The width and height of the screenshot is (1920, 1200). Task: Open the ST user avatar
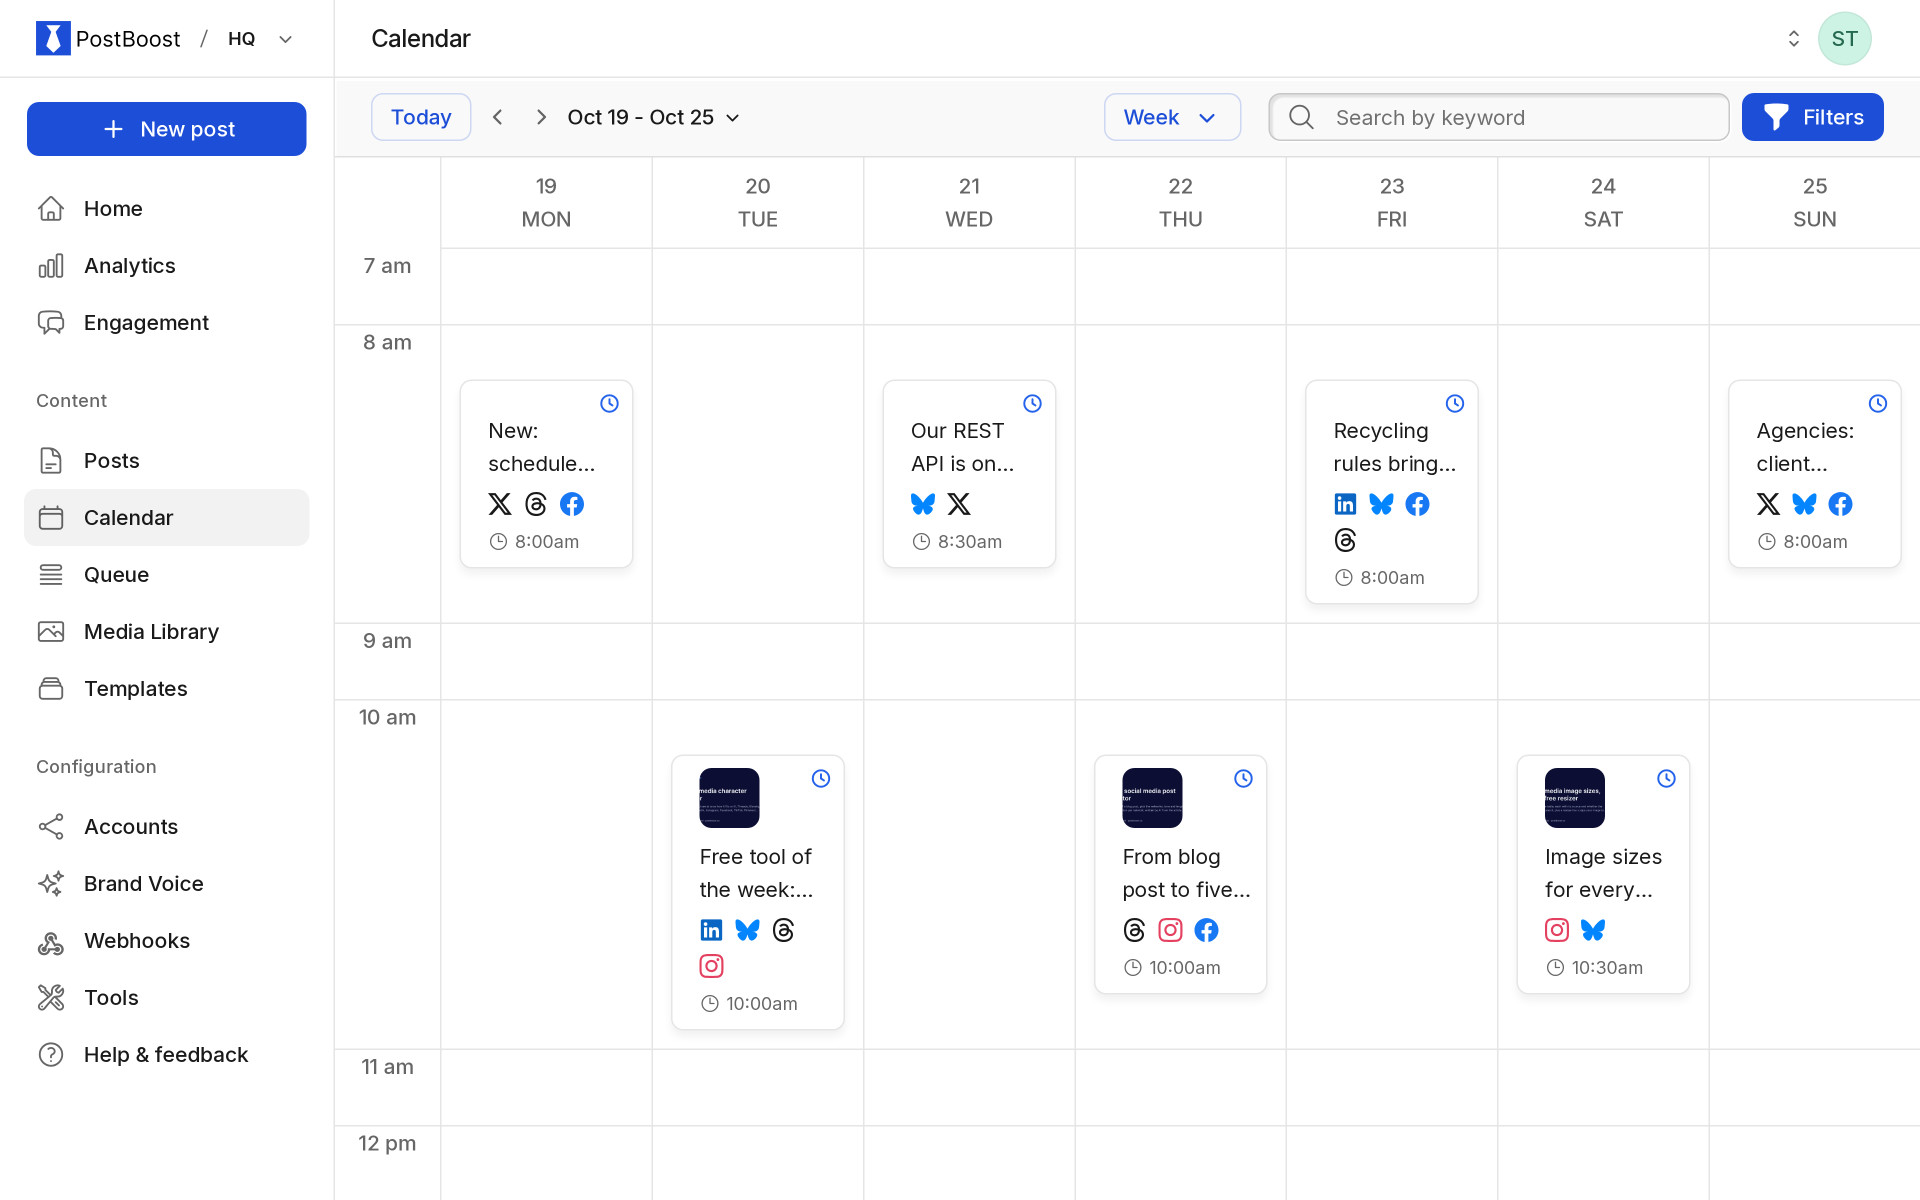1844,38
